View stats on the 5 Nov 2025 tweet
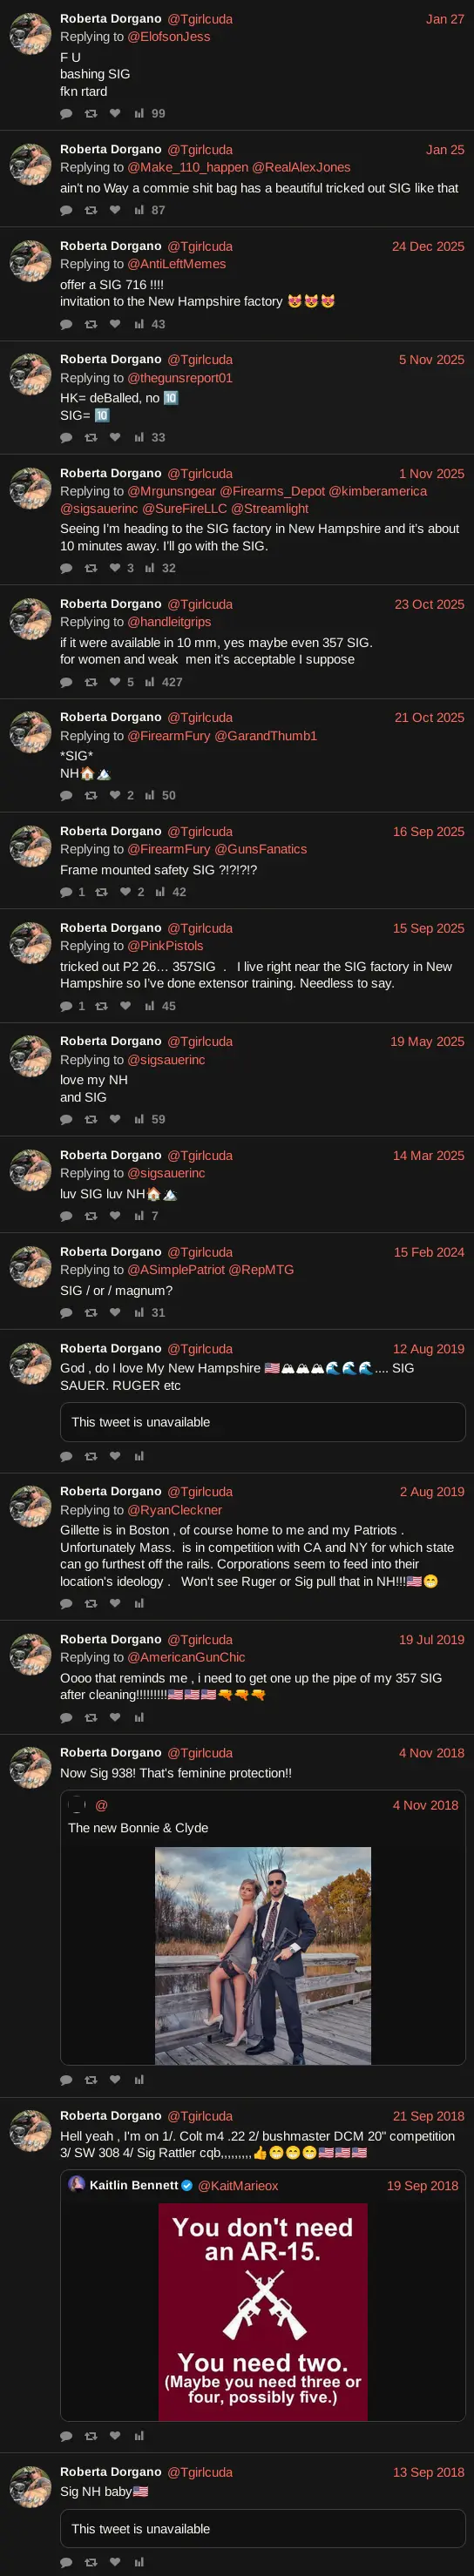 tap(150, 438)
